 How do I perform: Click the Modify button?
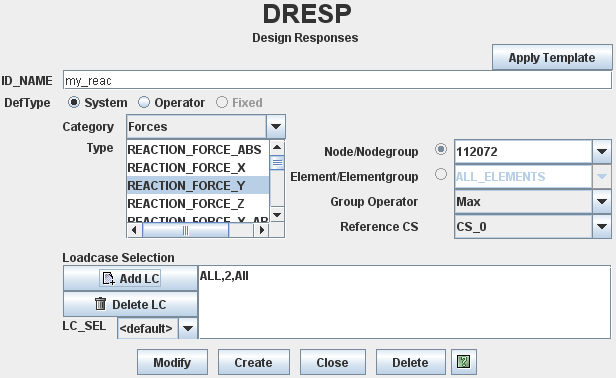tap(172, 362)
